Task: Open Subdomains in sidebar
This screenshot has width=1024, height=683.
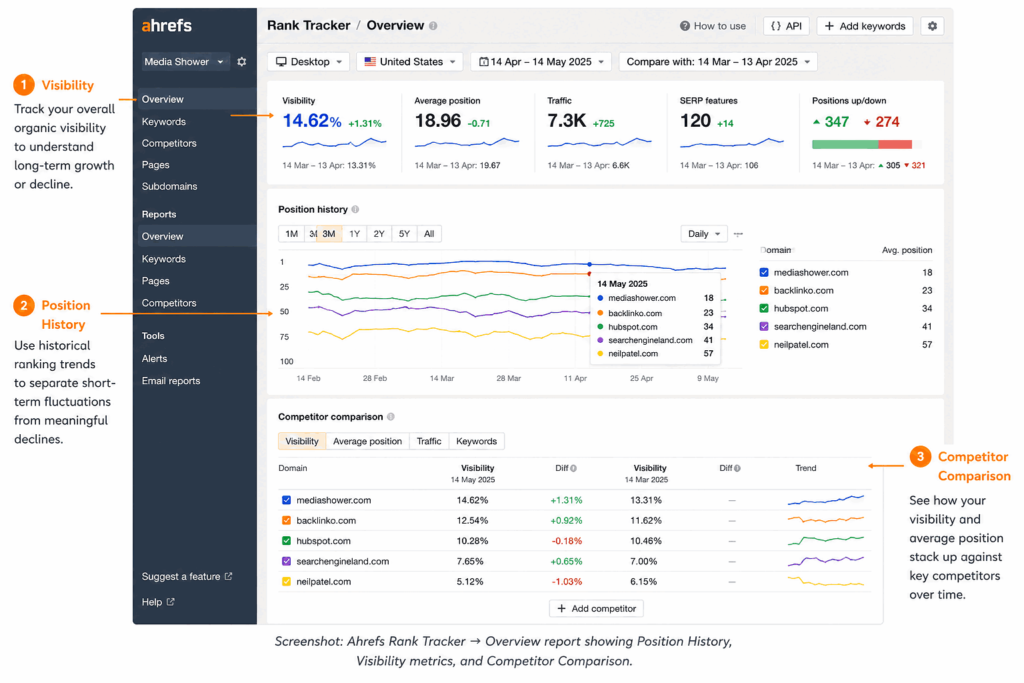Action: click(169, 186)
